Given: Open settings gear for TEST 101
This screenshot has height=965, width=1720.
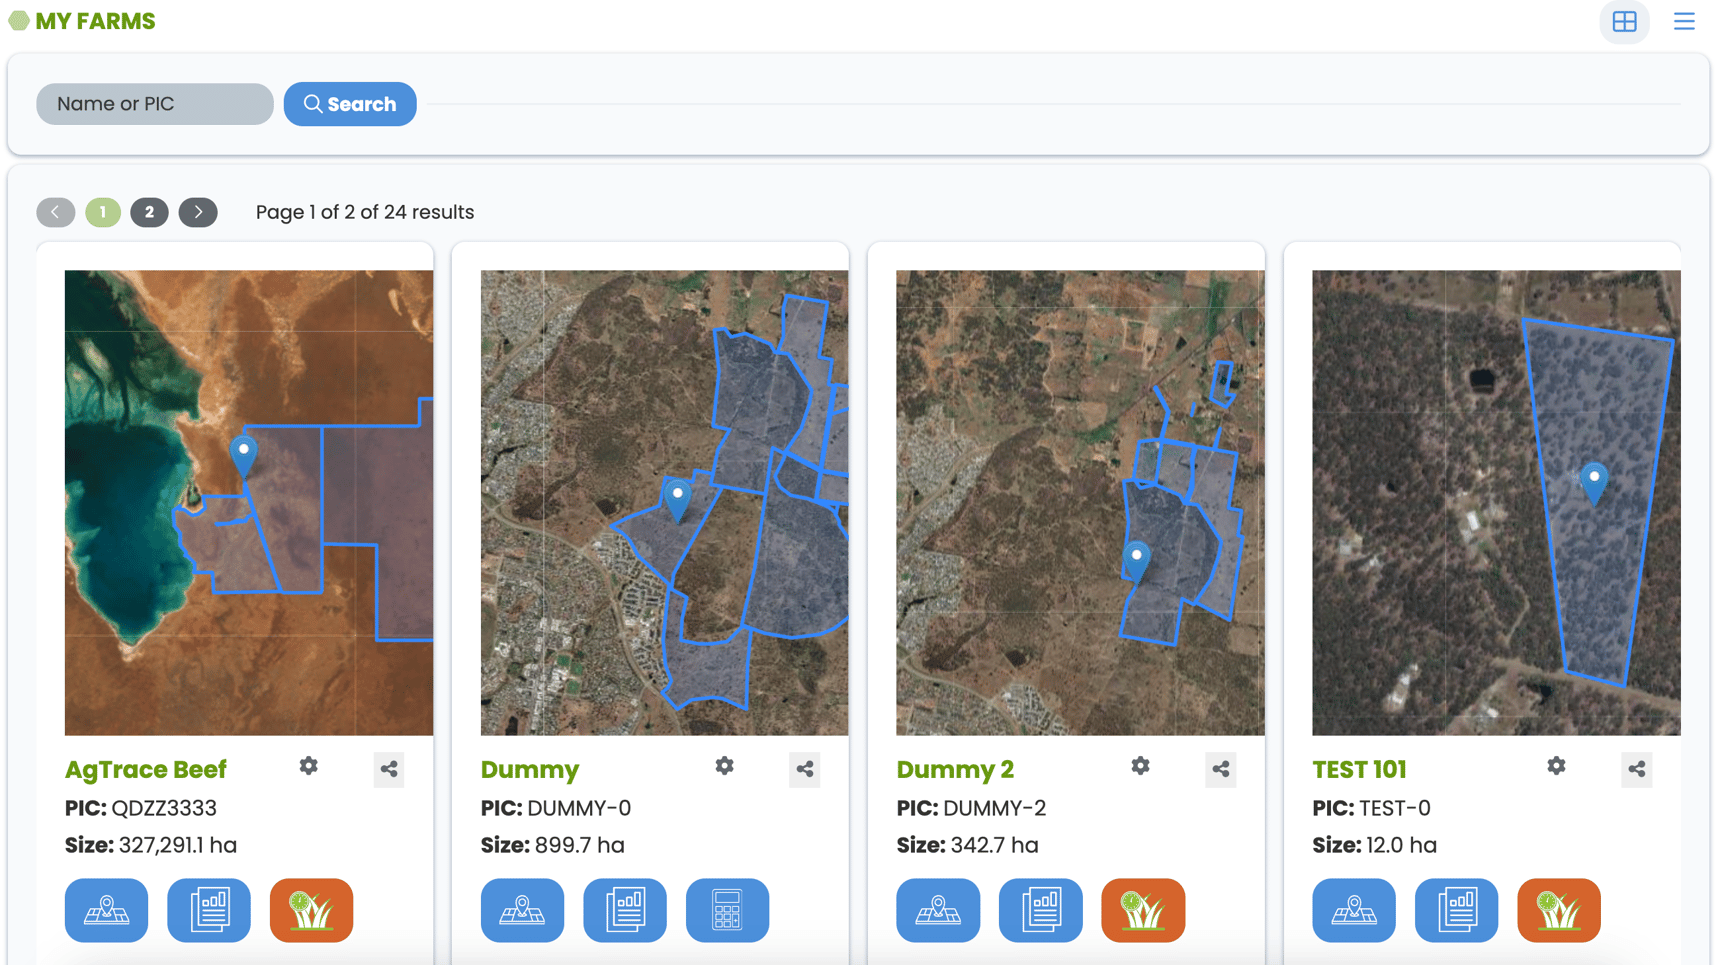Looking at the screenshot, I should click(x=1557, y=766).
